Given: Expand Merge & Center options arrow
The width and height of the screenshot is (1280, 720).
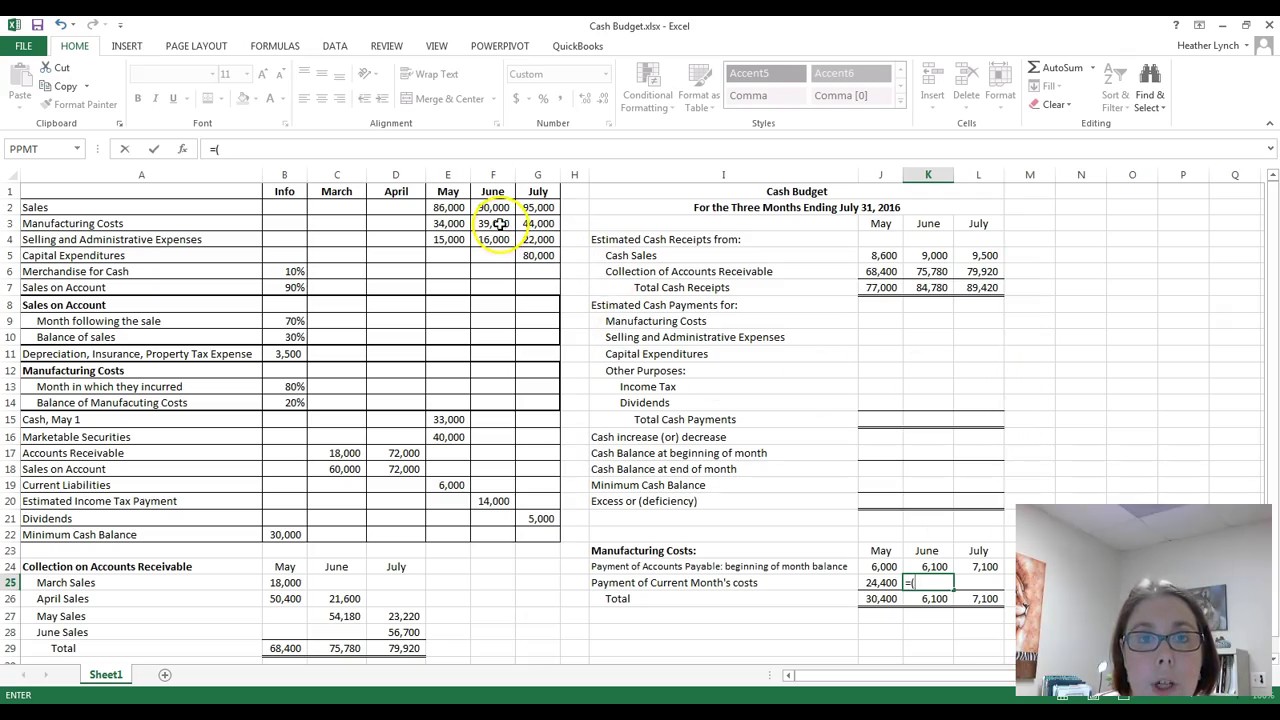Looking at the screenshot, I should tap(493, 99).
